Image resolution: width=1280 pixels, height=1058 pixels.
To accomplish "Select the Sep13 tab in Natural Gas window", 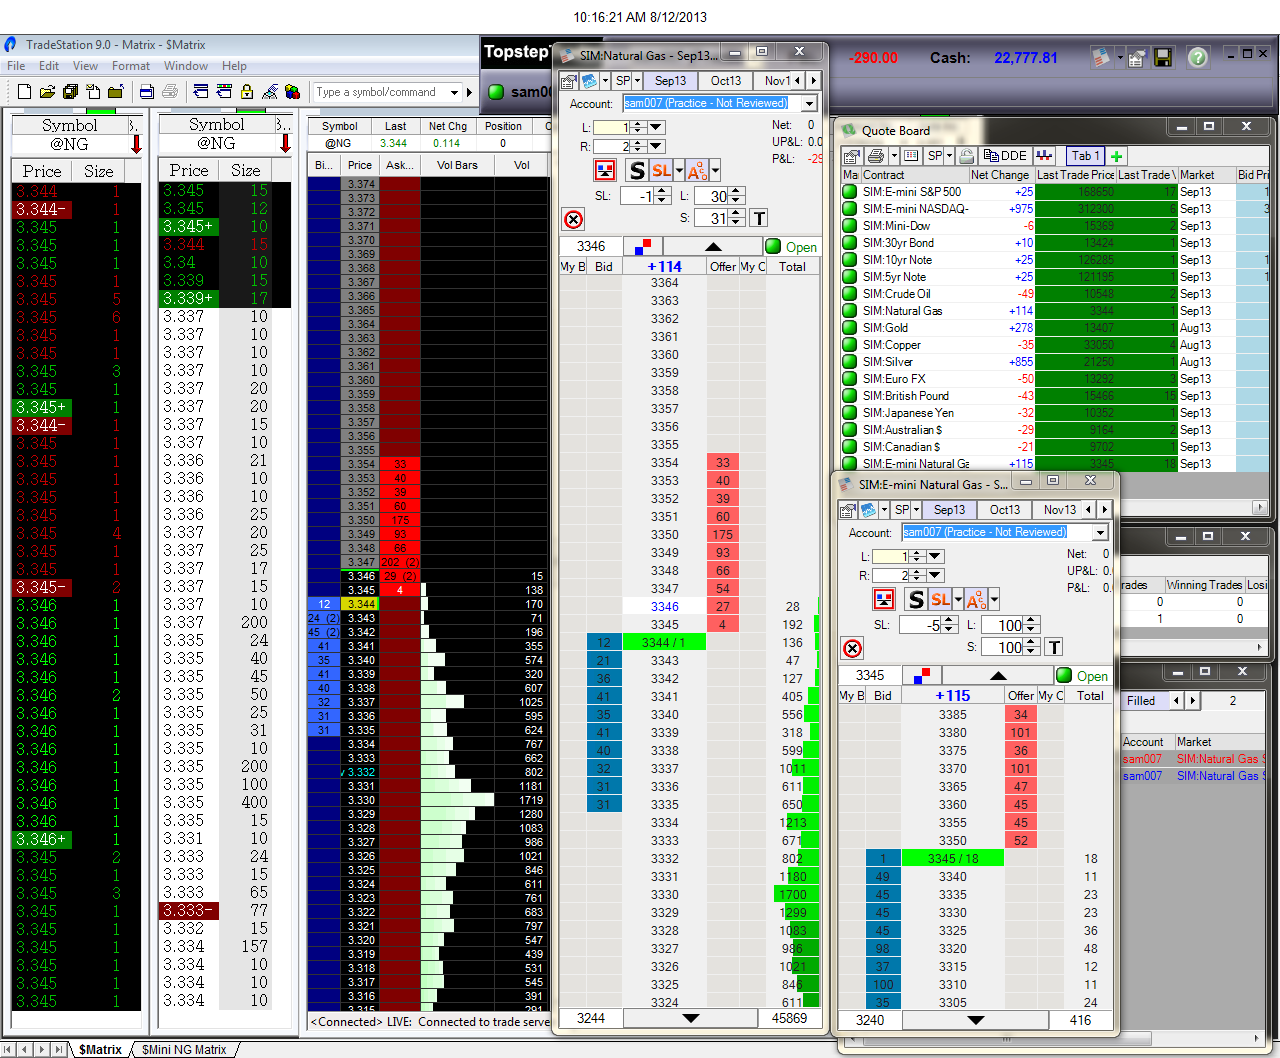I will tap(670, 81).
